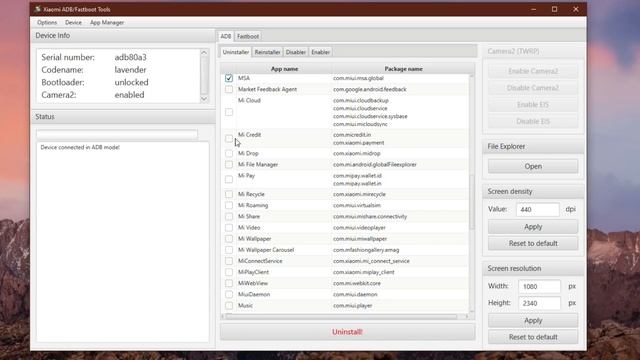Check the MiuiDaemon checkbox
Viewport: 640px width, 360px height.
point(229,294)
